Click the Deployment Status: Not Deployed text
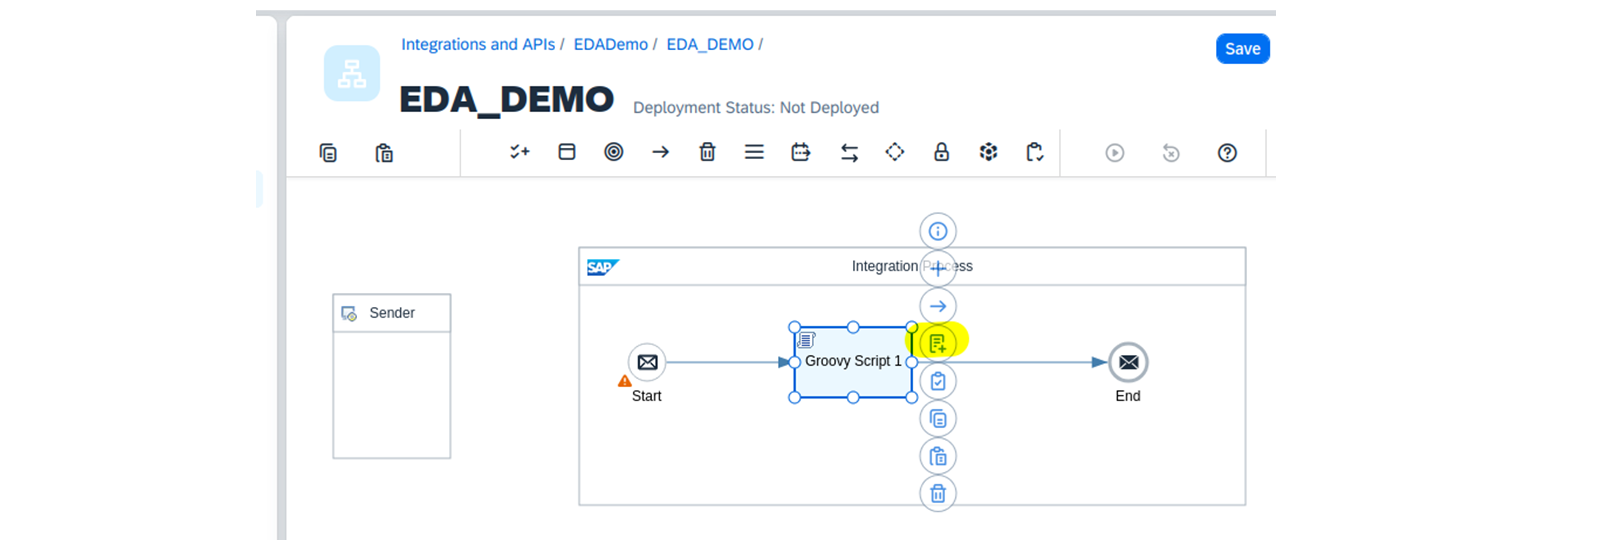This screenshot has width=1600, height=550. 756,107
